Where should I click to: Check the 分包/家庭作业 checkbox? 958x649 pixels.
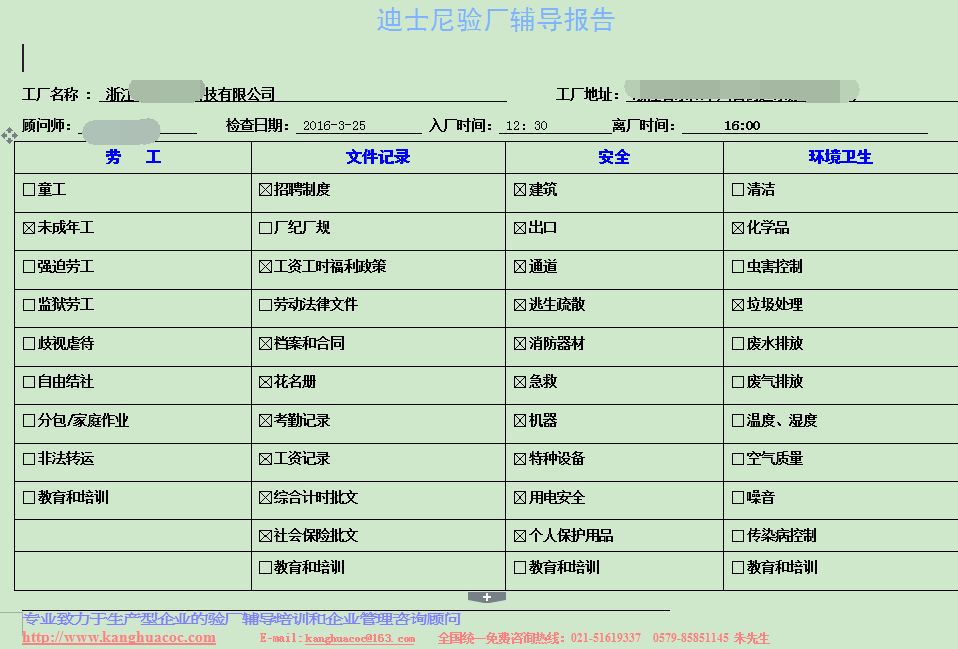pos(29,421)
